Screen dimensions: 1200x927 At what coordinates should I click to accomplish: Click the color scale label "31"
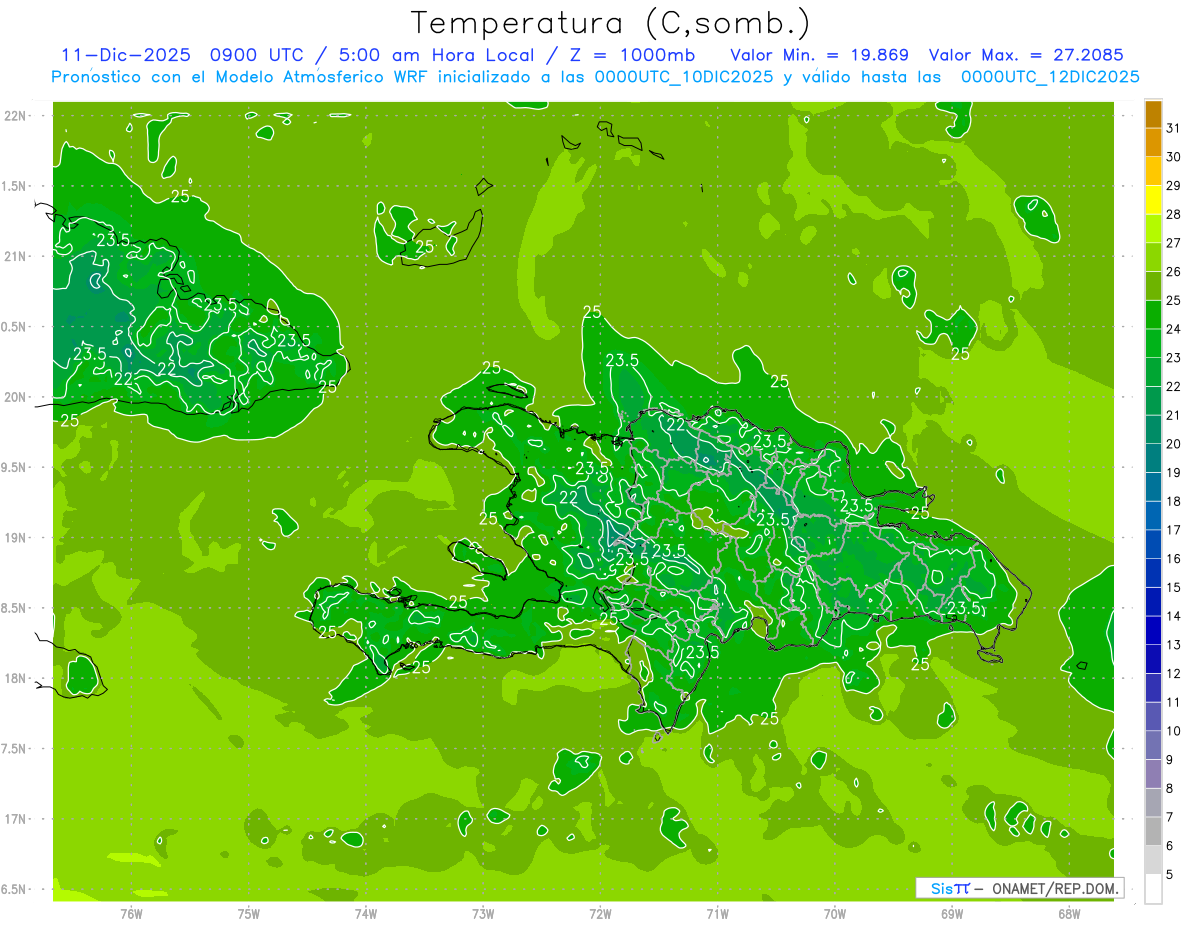(1174, 128)
